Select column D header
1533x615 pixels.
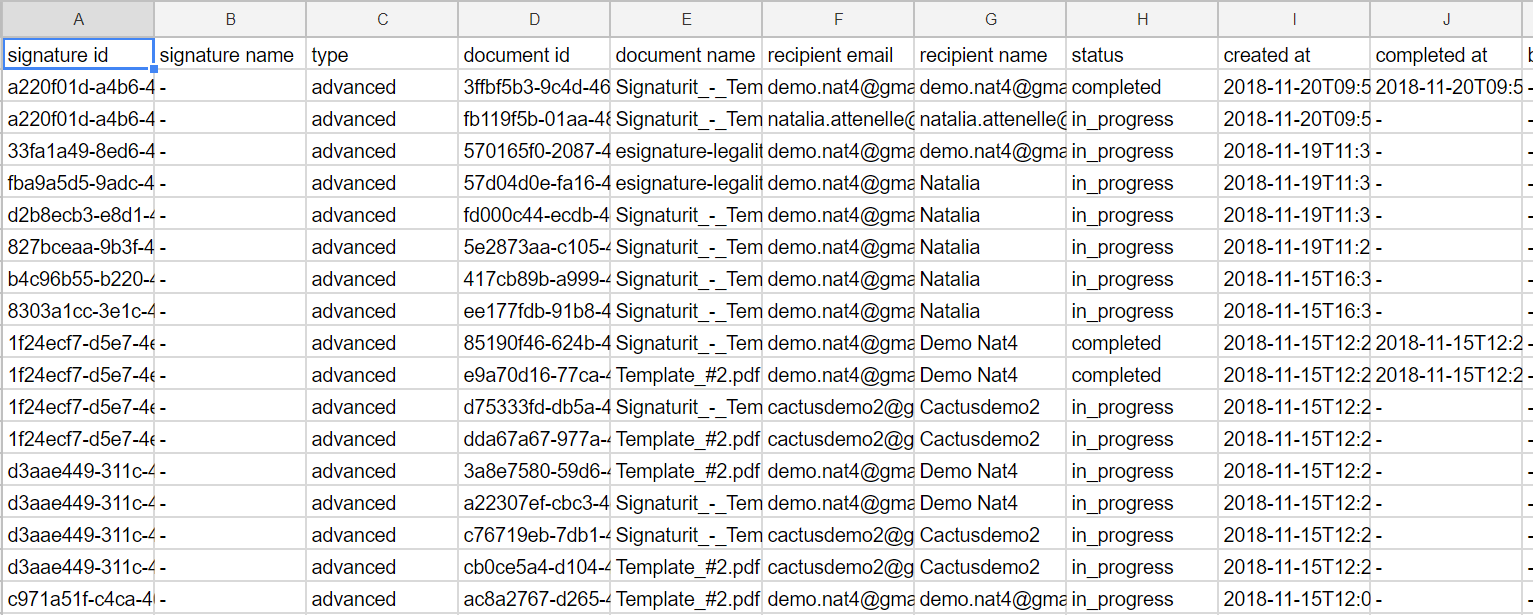coord(534,19)
